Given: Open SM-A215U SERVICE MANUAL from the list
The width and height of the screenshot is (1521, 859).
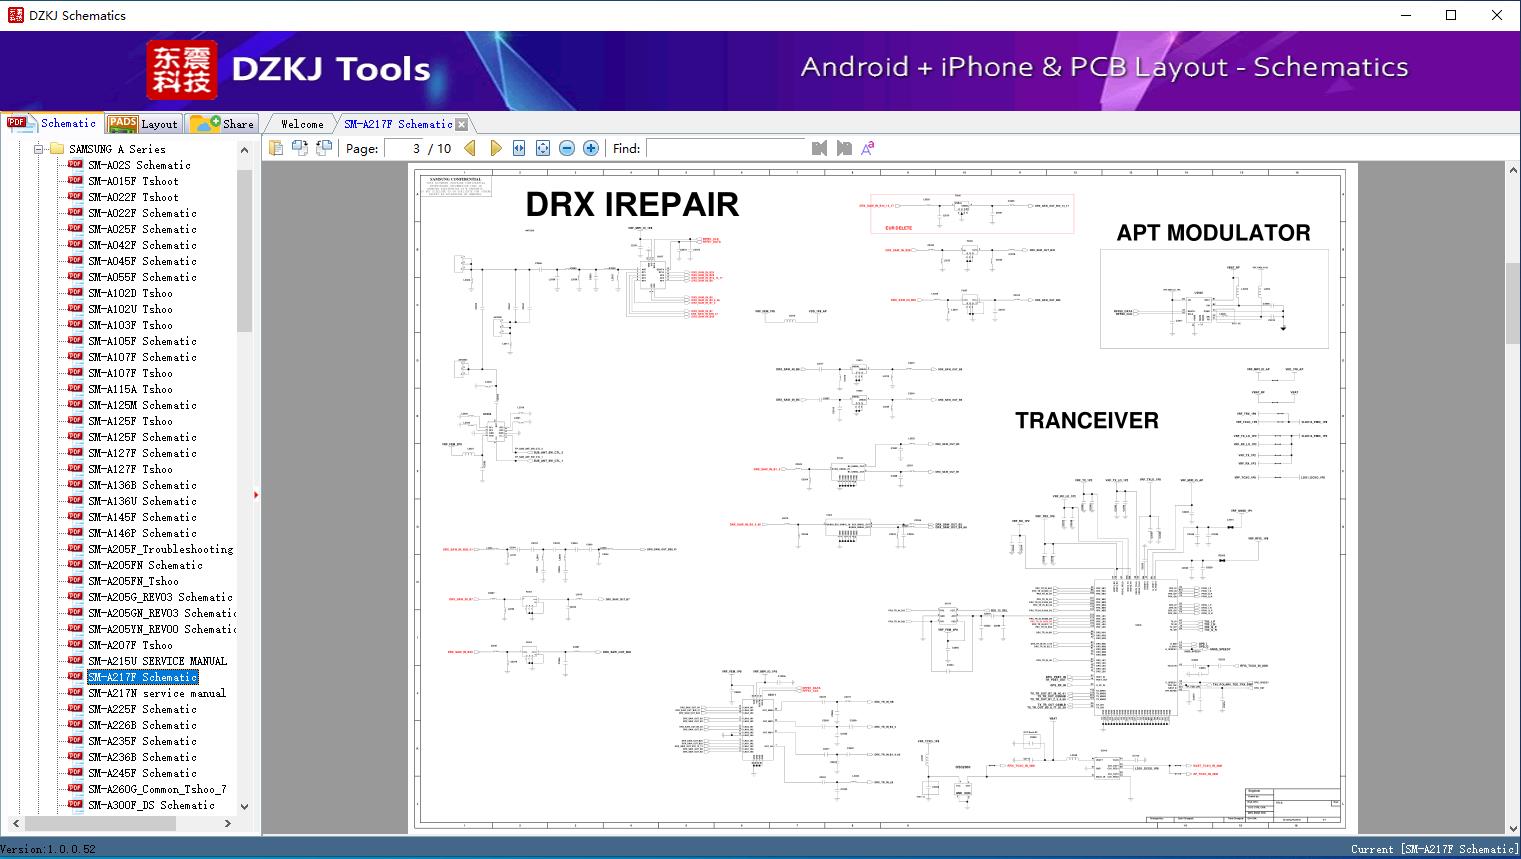Looking at the screenshot, I should click(156, 660).
